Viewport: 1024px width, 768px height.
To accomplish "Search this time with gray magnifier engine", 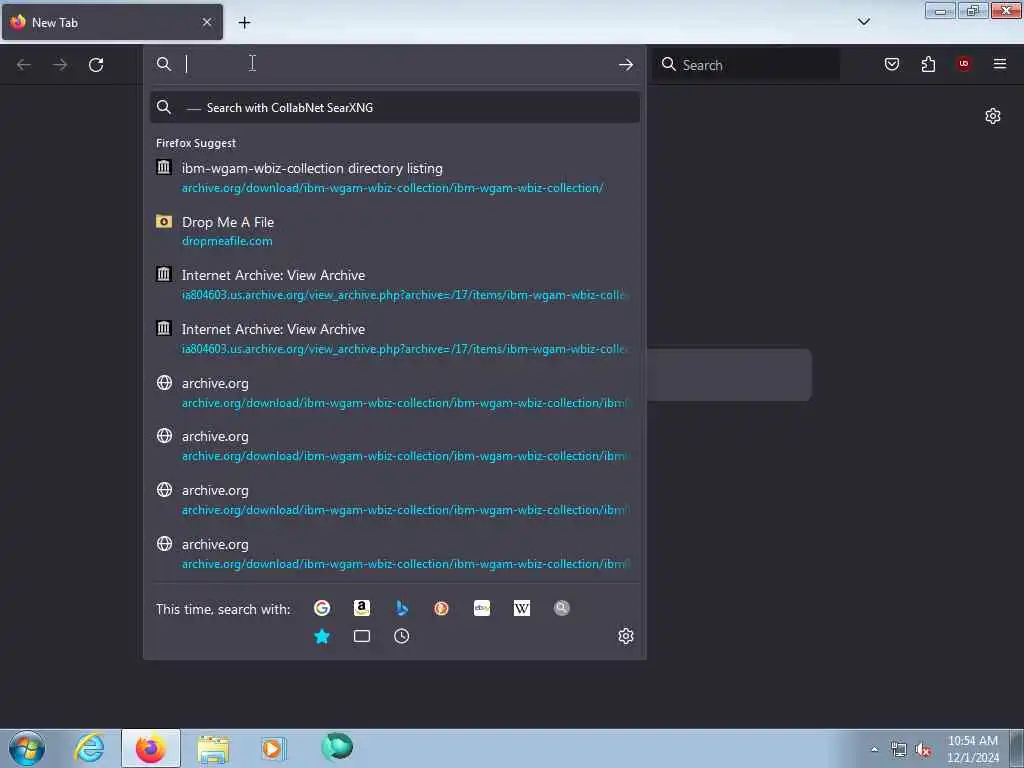I will (562, 609).
